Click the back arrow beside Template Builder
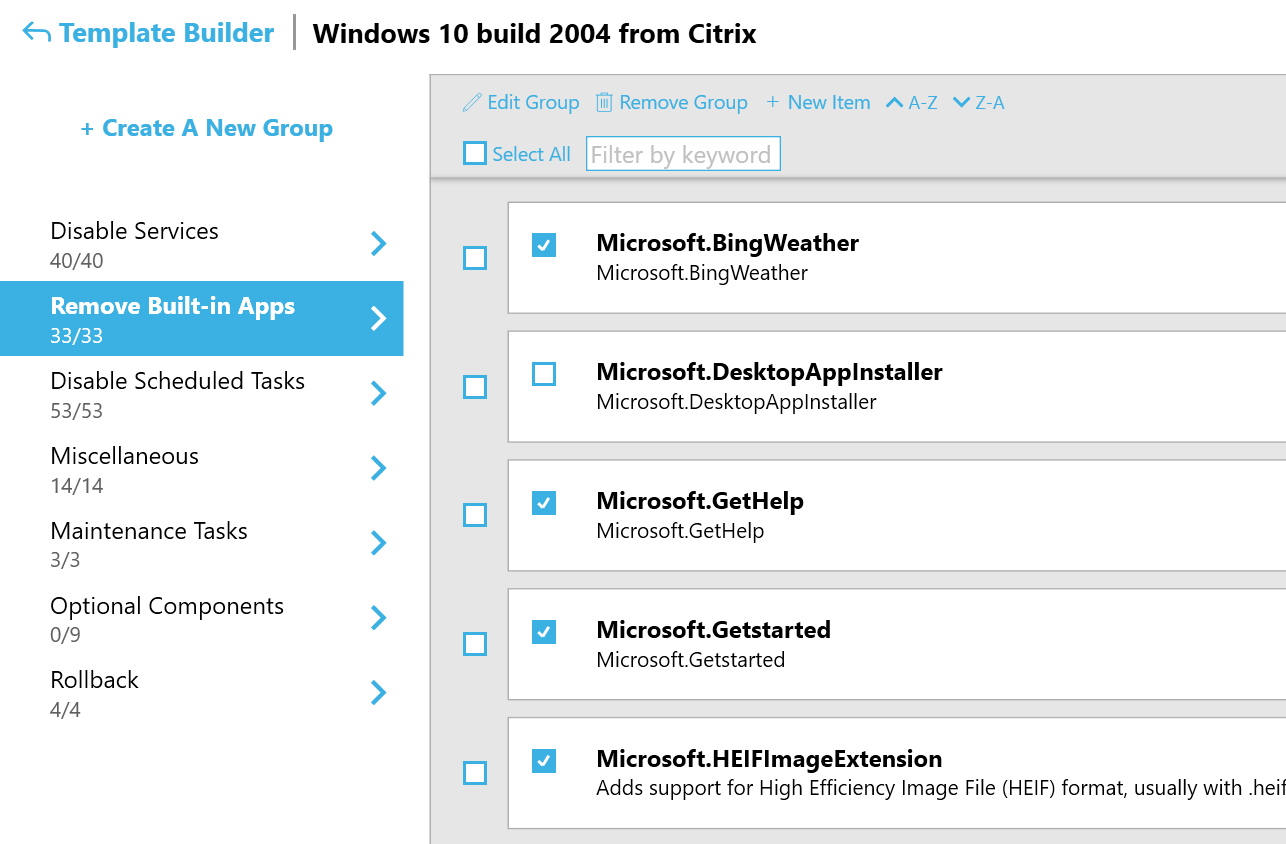 pyautogui.click(x=37, y=33)
